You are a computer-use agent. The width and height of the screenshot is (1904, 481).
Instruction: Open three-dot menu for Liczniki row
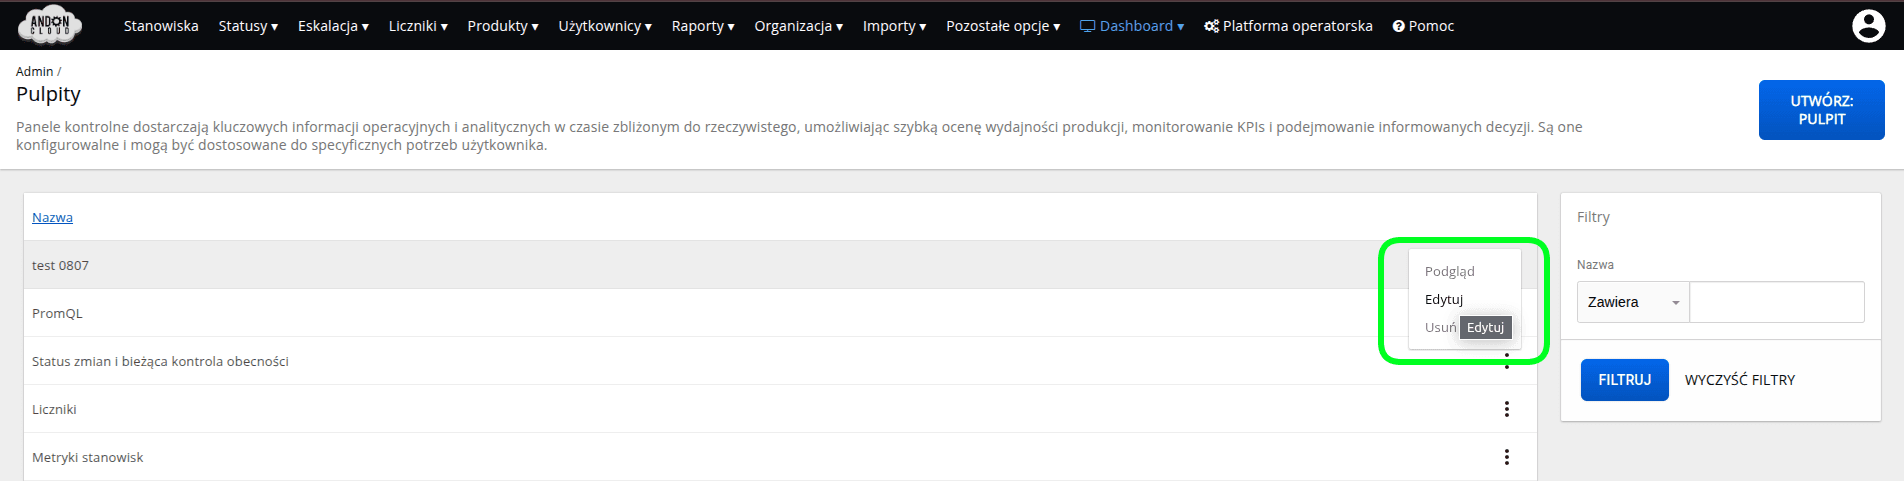[1506, 409]
